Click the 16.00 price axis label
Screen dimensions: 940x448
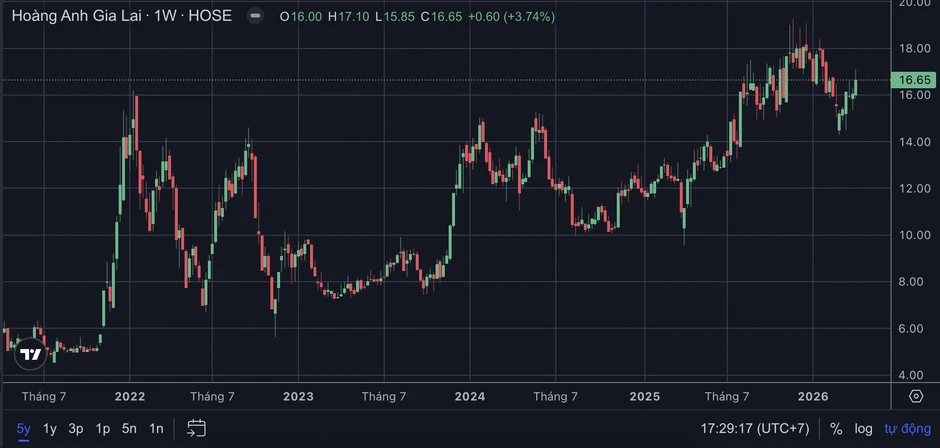[x=914, y=95]
